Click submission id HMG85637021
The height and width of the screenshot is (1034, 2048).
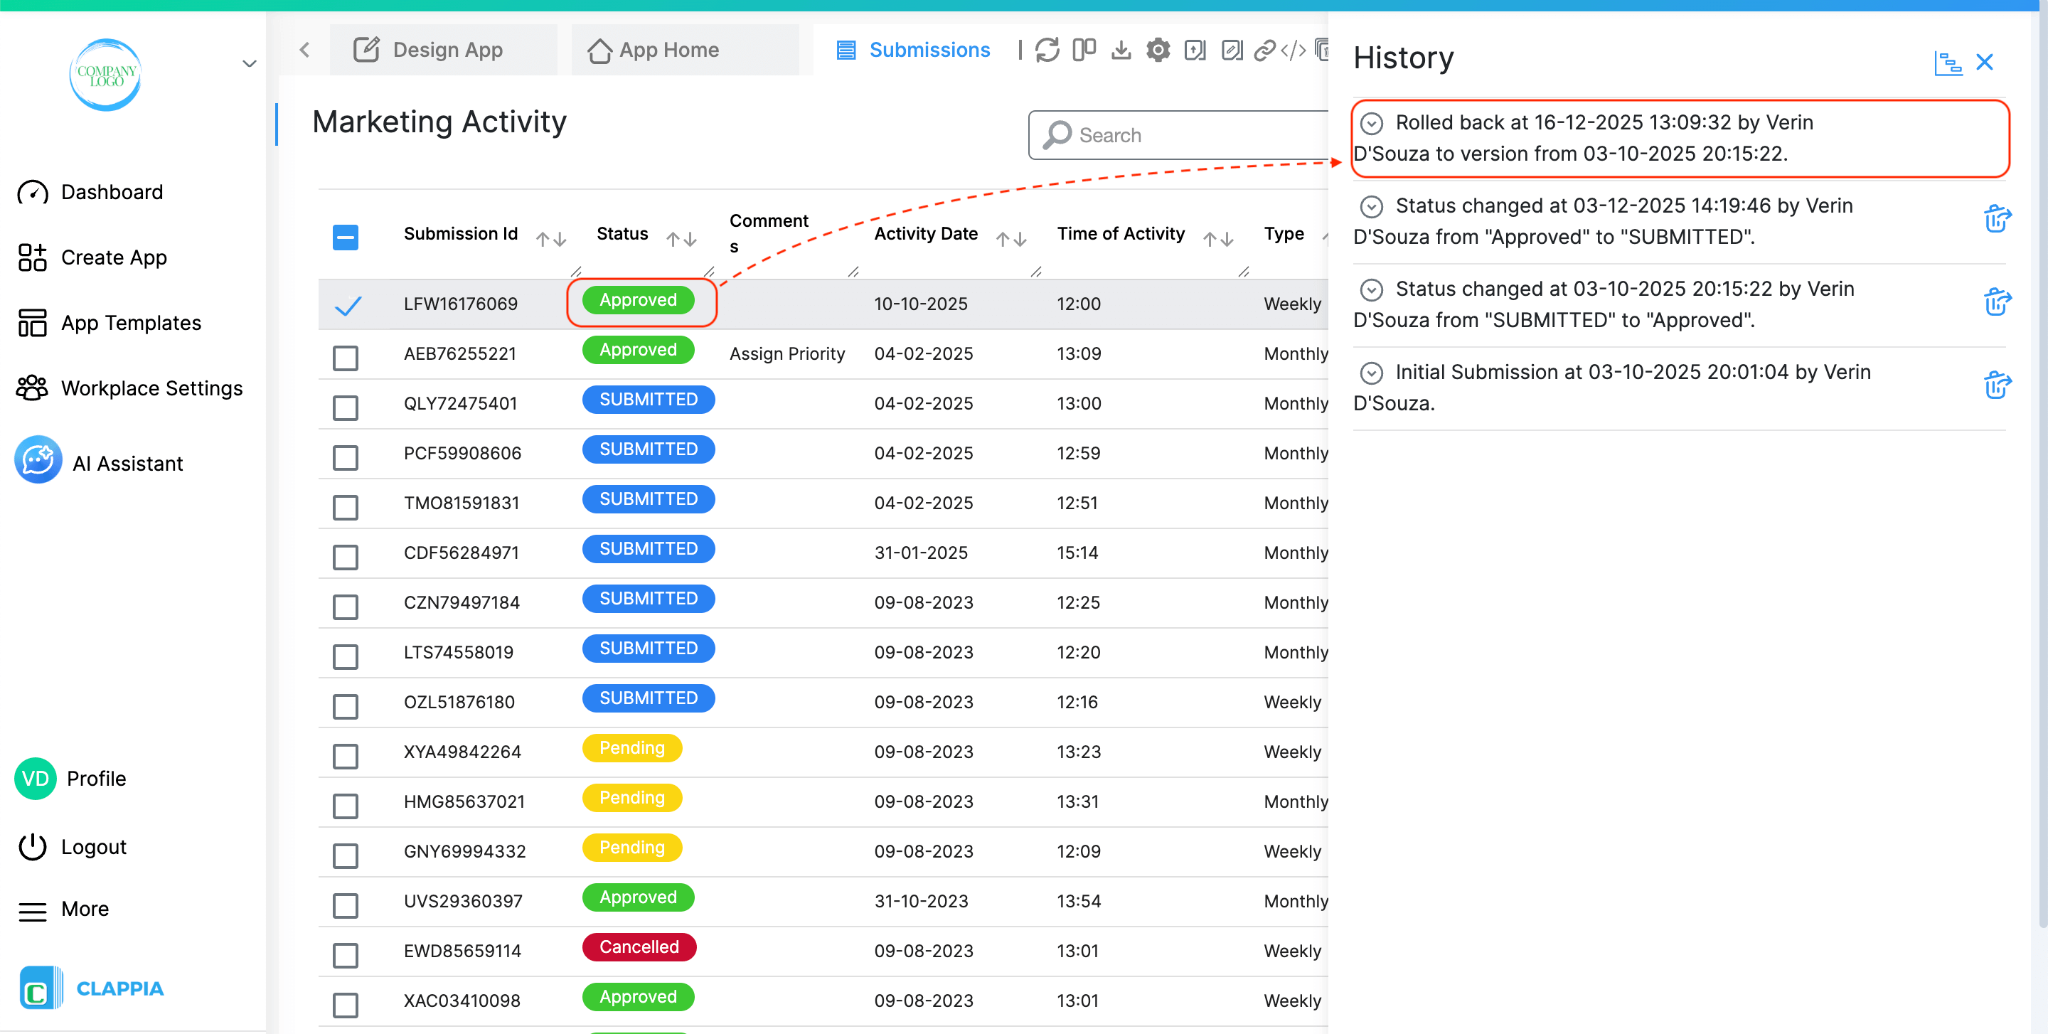point(464,802)
